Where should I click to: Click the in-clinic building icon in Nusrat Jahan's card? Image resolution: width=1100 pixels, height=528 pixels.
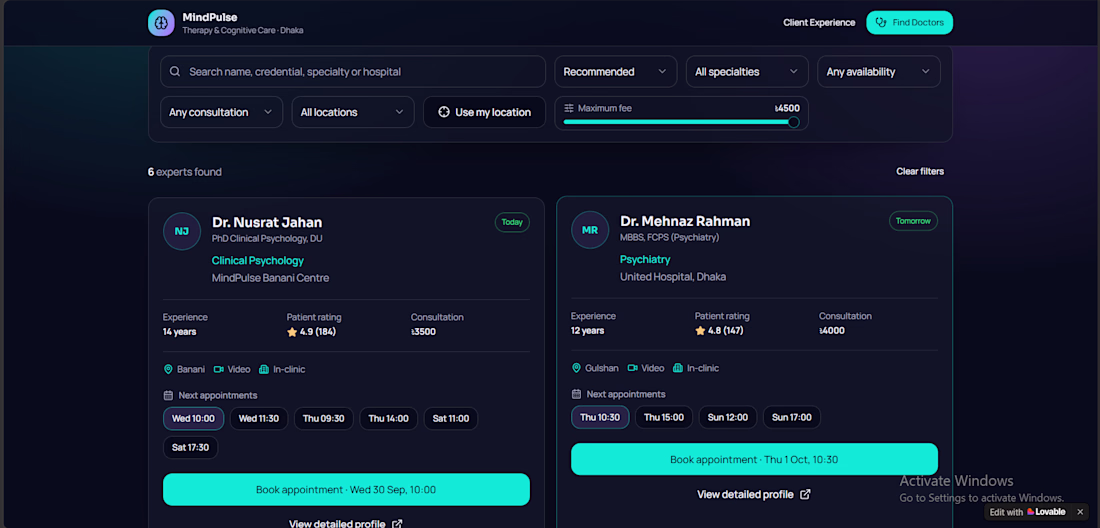click(x=264, y=370)
